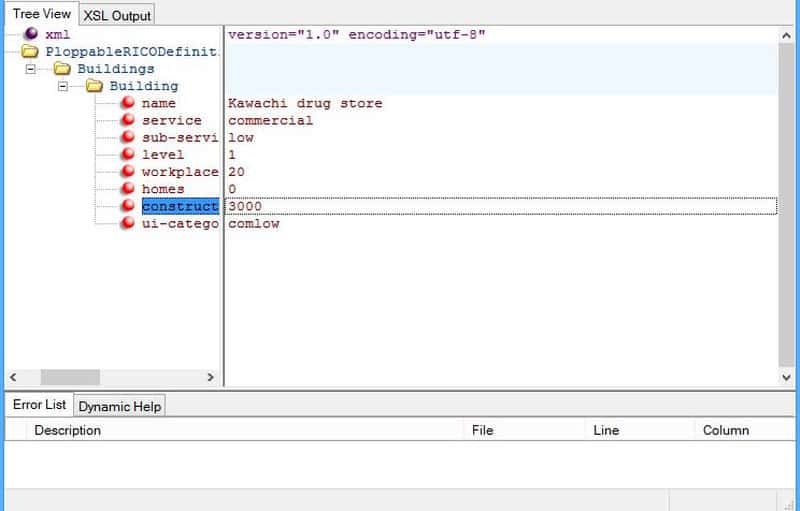Click the red ball icon beside service
The width and height of the screenshot is (800, 511).
point(128,120)
